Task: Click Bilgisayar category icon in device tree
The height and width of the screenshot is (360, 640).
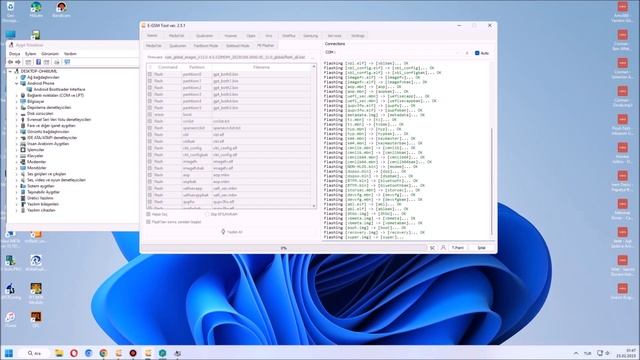Action: click(23, 101)
